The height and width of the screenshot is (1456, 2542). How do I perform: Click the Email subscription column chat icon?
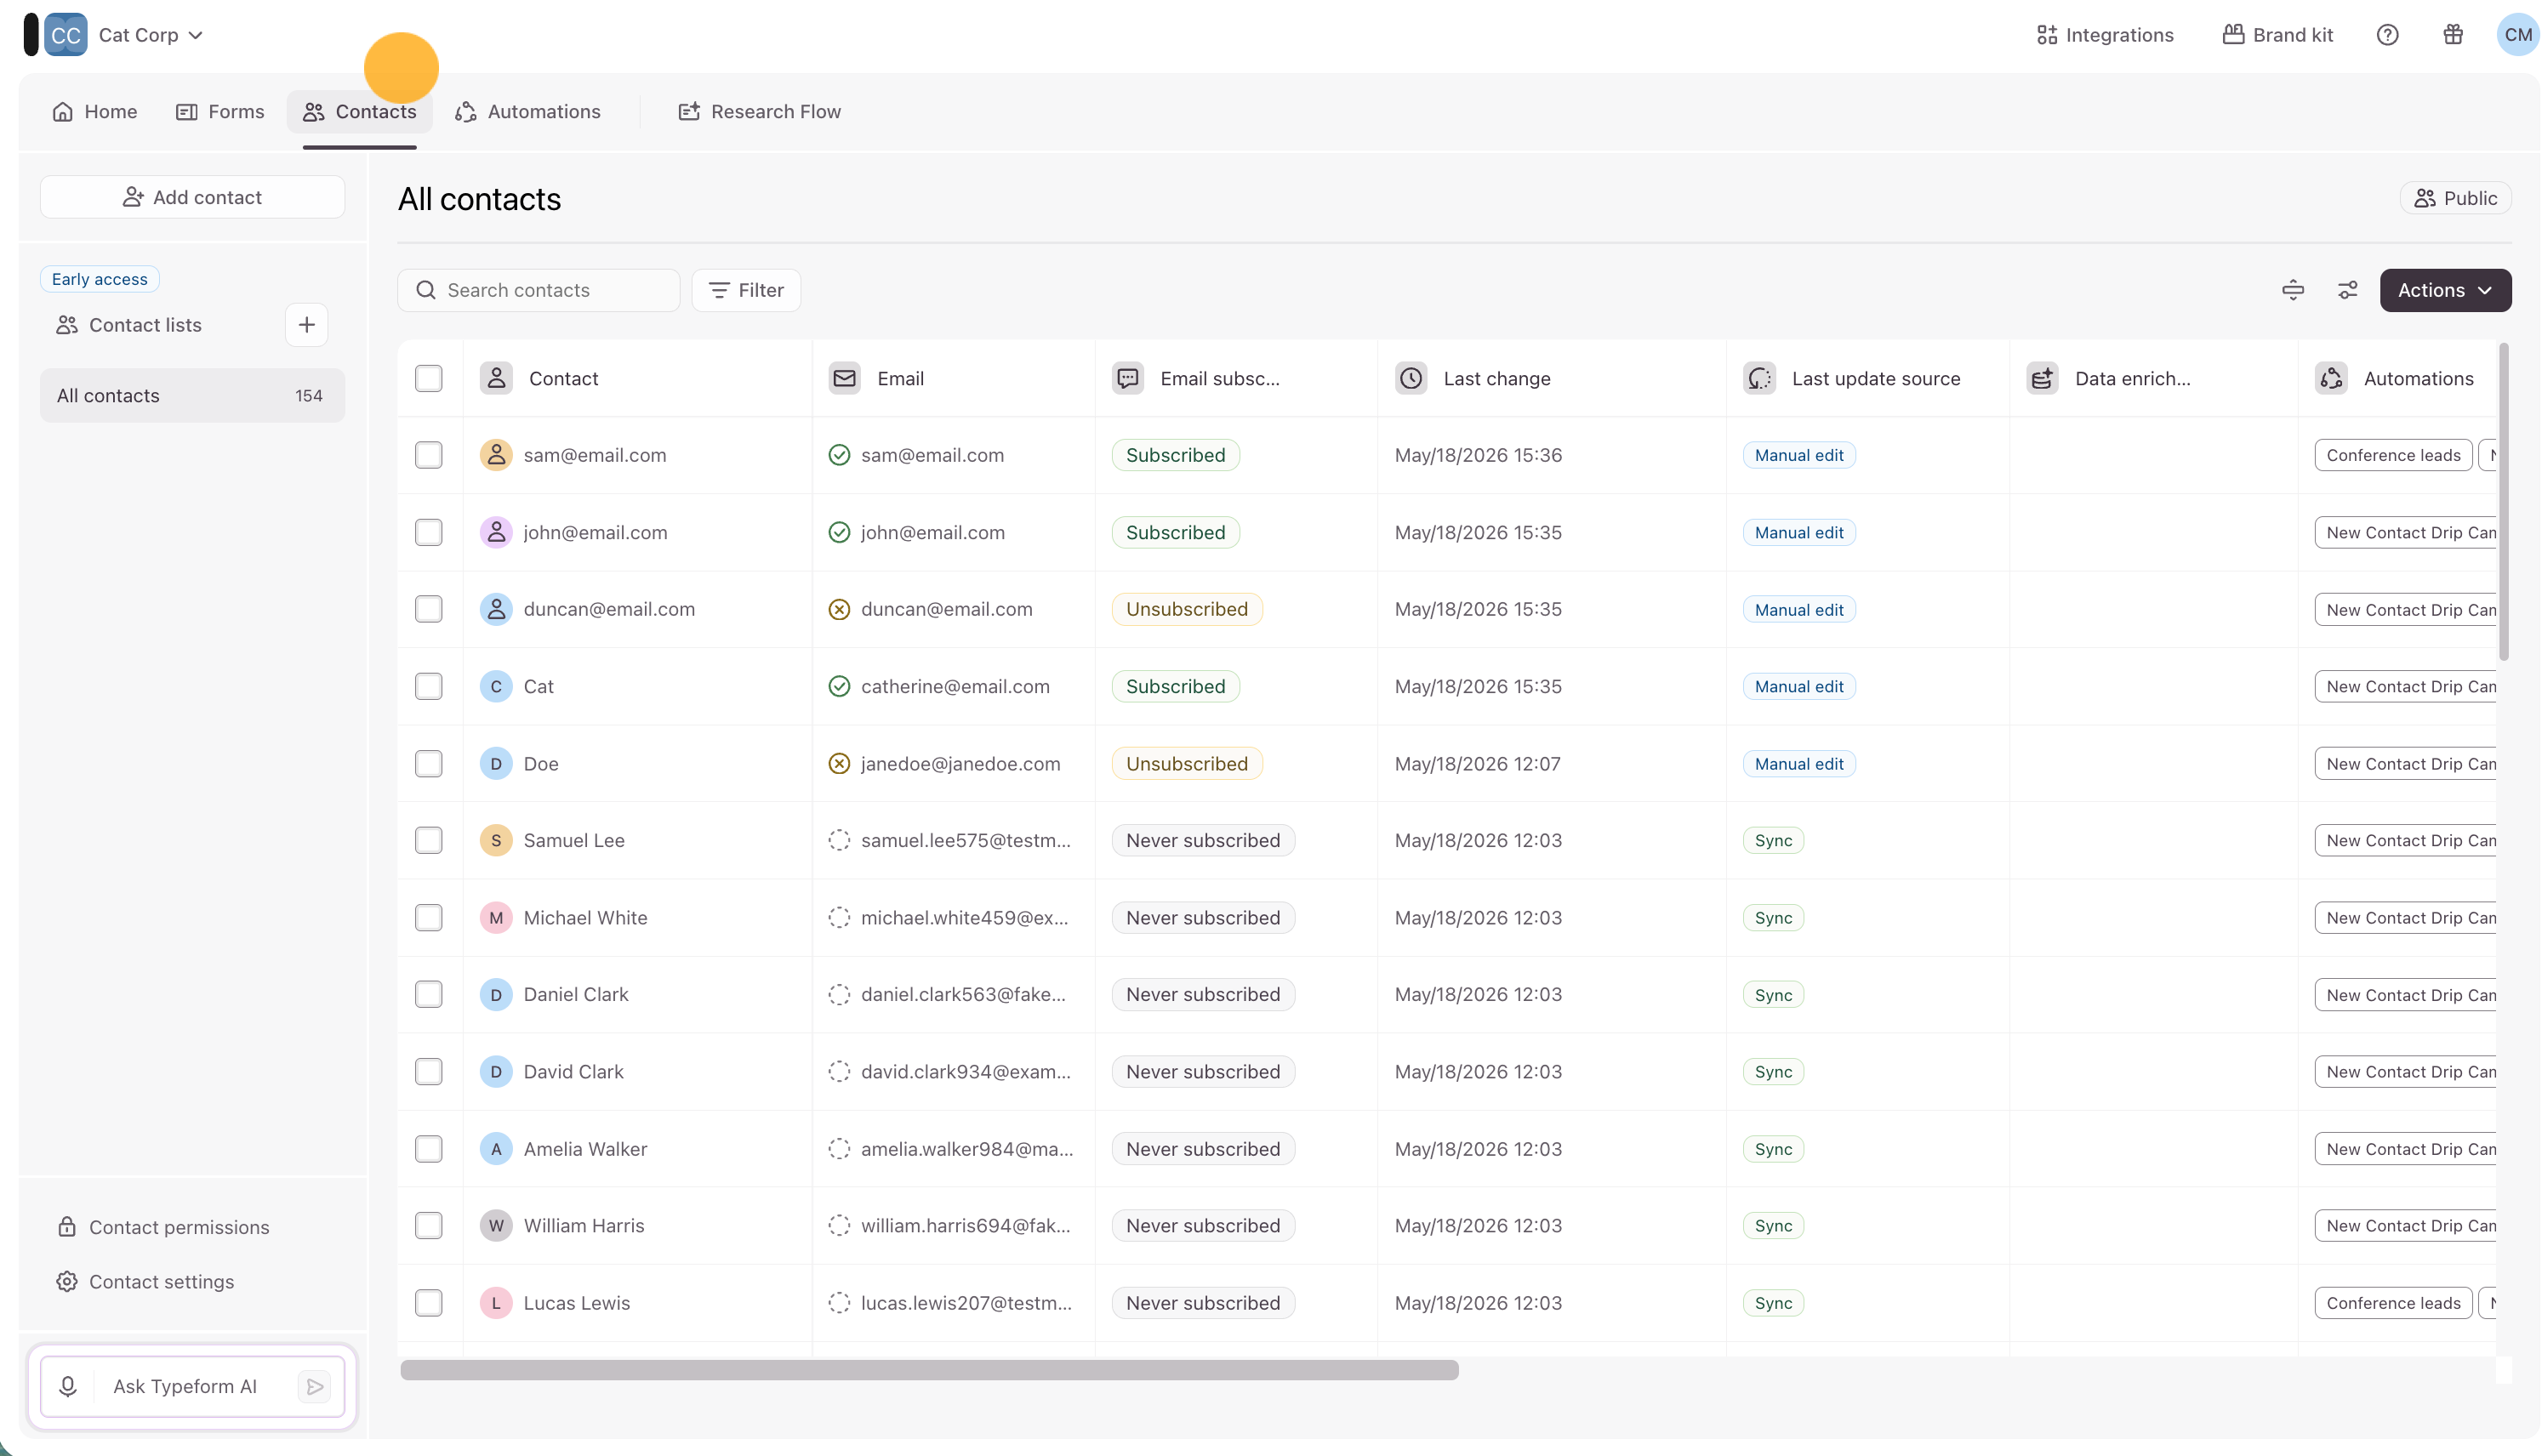coord(1127,378)
